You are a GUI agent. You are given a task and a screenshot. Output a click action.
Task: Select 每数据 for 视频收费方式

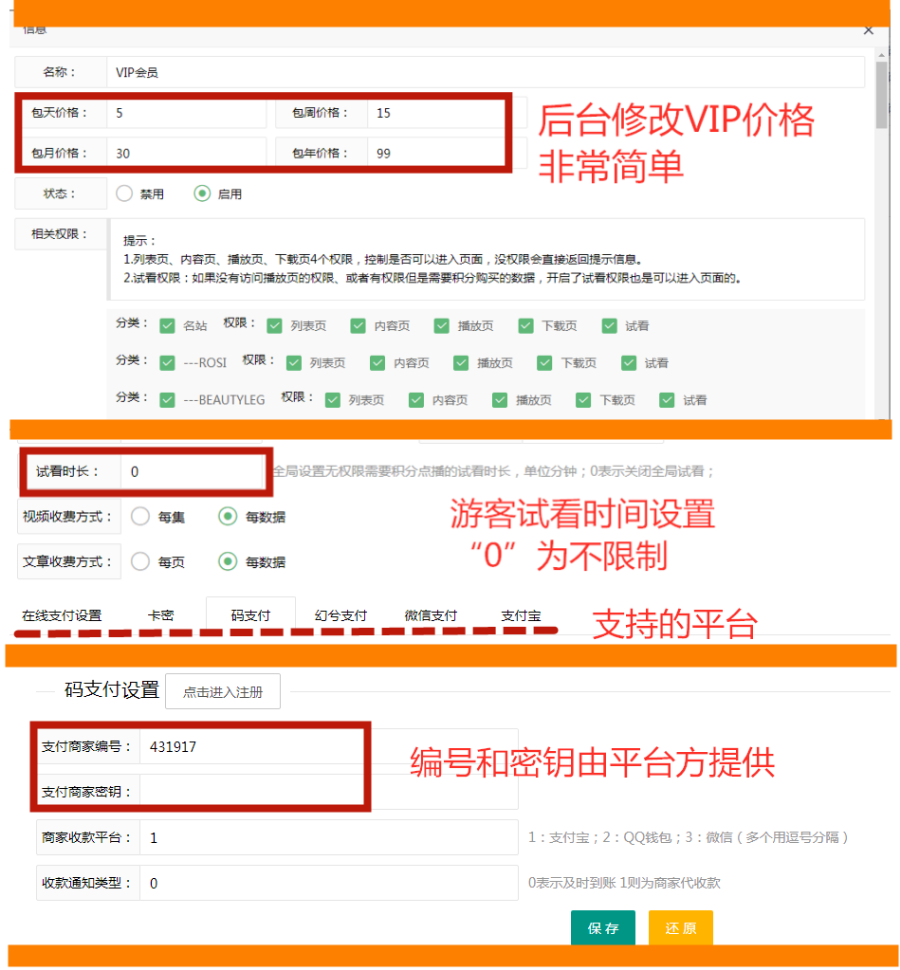point(228,517)
